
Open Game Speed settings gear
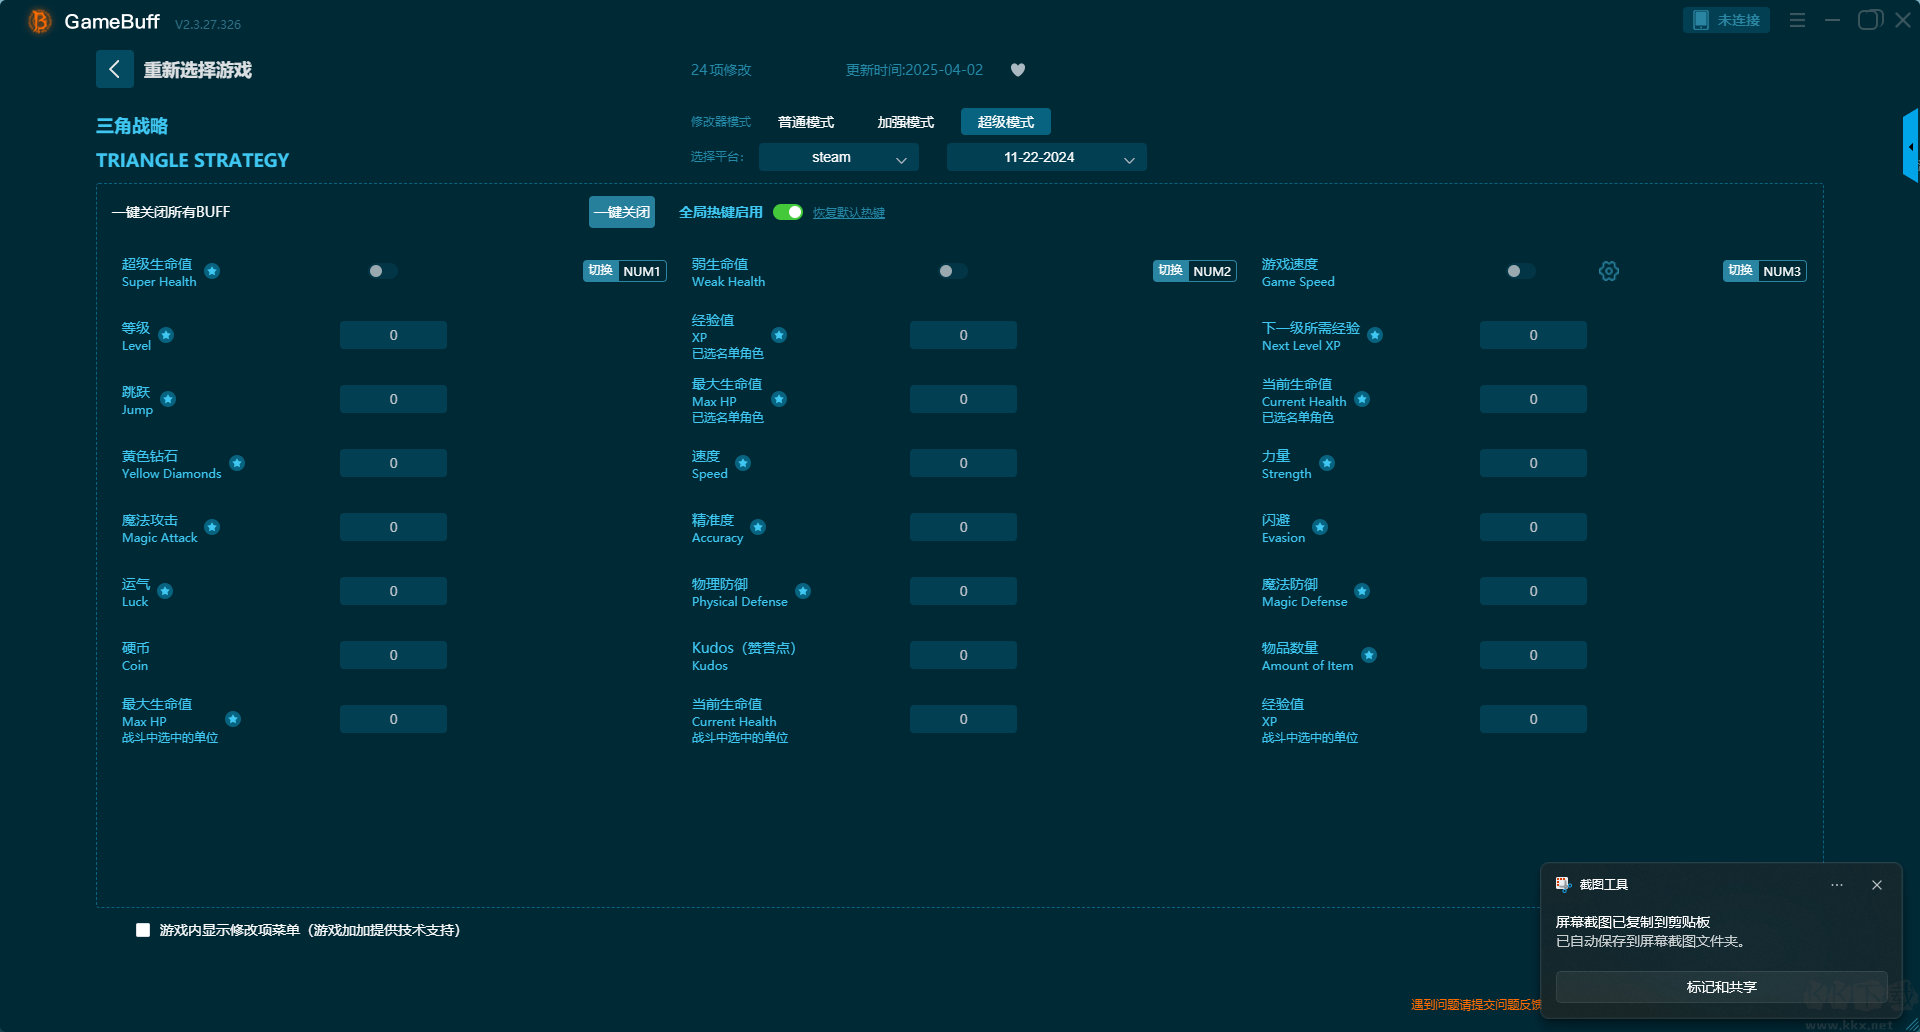pyautogui.click(x=1609, y=271)
